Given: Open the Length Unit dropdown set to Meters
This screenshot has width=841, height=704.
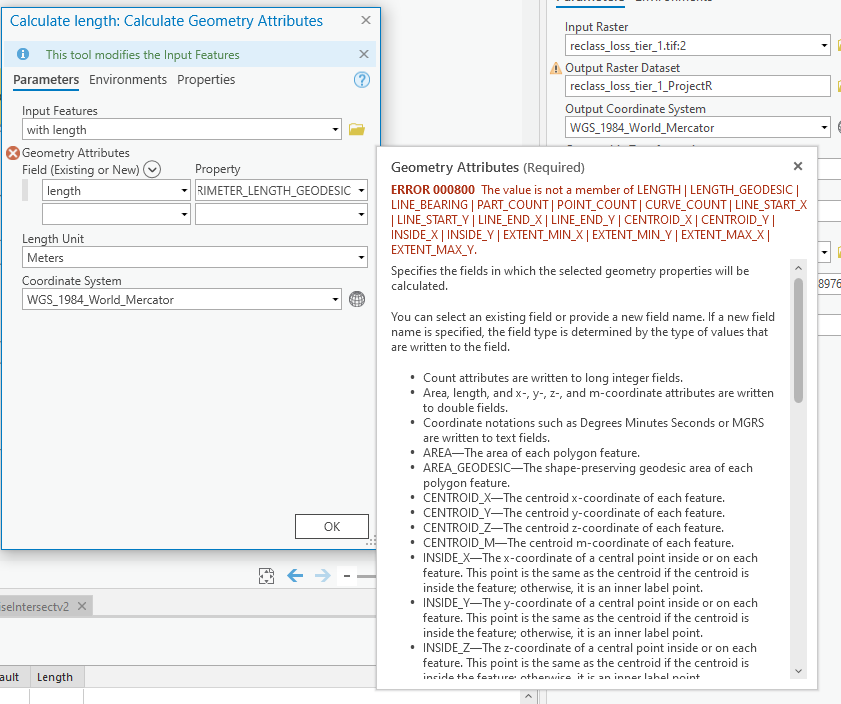Looking at the screenshot, I should tap(361, 258).
